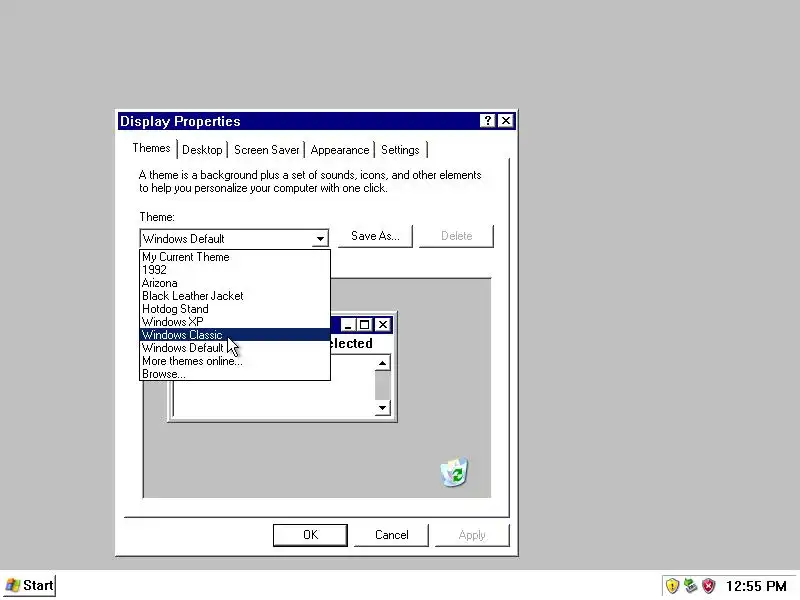The image size is (800, 600).
Task: Click the disabled Delete button
Action: (456, 236)
